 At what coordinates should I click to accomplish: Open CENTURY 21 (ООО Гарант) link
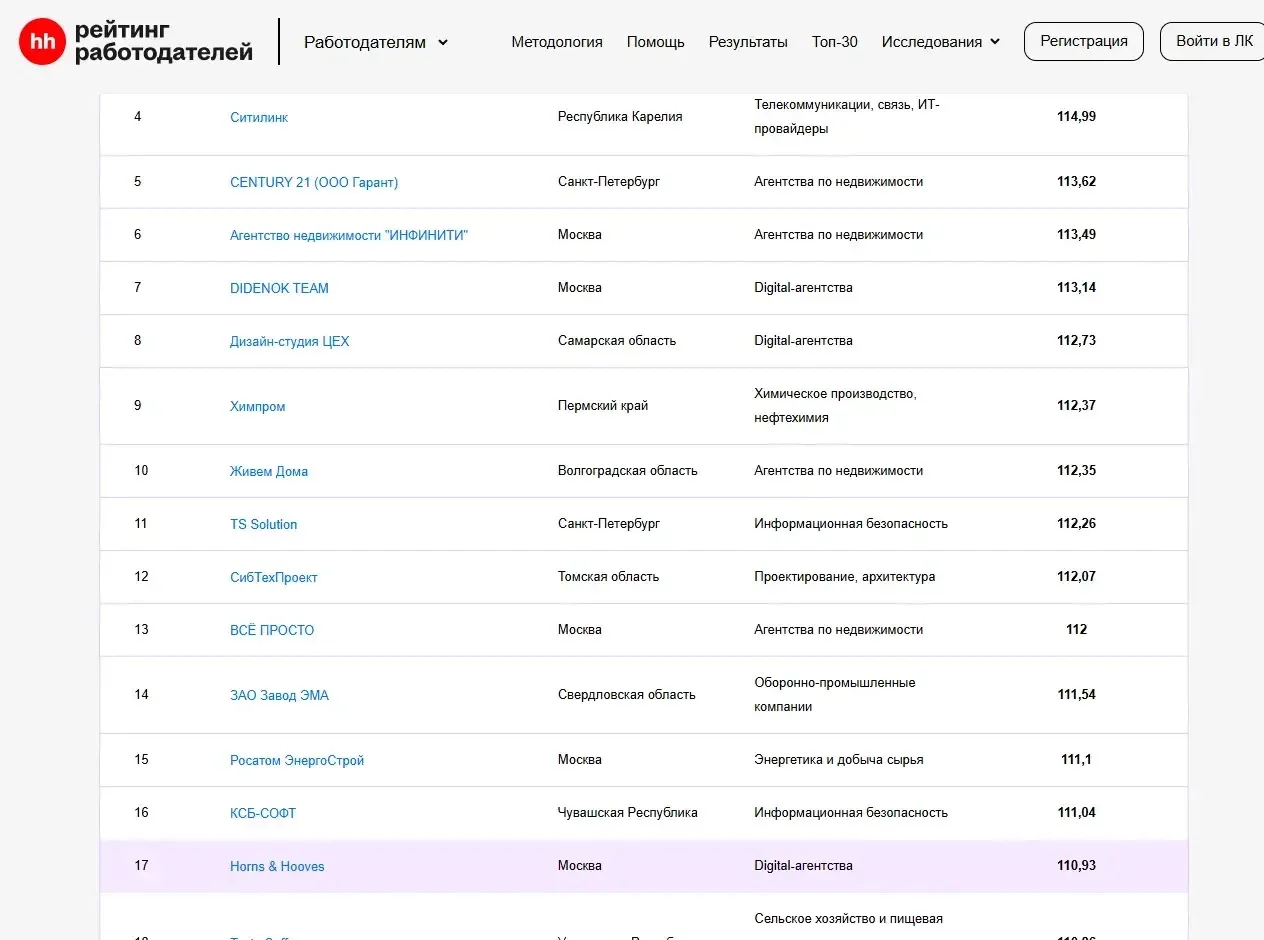pyautogui.click(x=314, y=182)
